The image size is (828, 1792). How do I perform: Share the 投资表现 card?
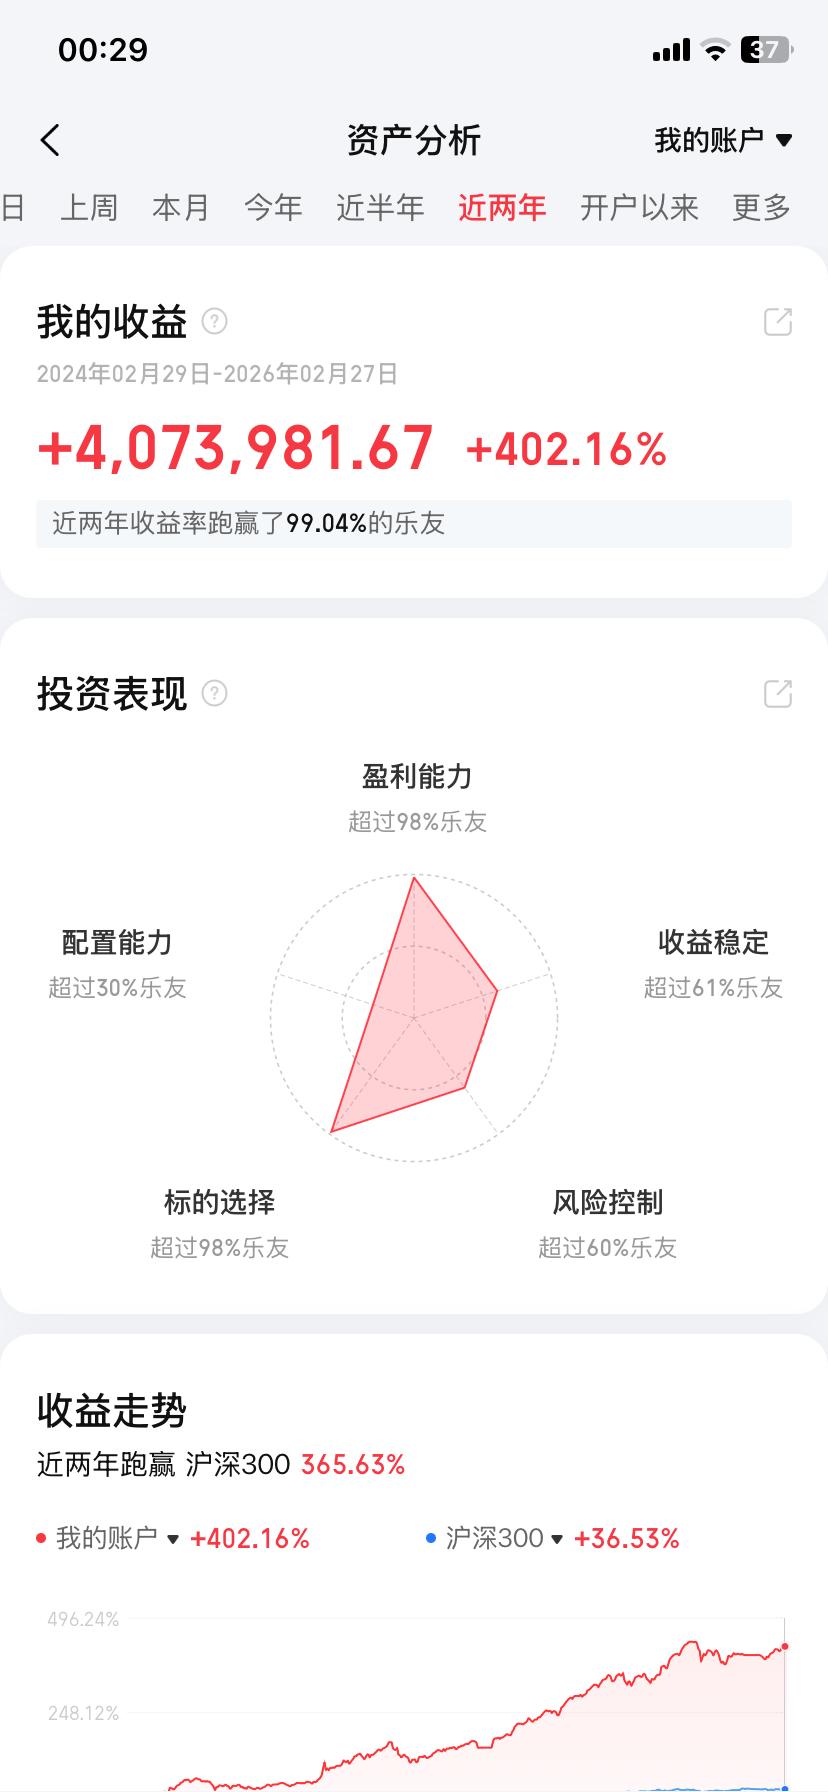pyautogui.click(x=778, y=694)
